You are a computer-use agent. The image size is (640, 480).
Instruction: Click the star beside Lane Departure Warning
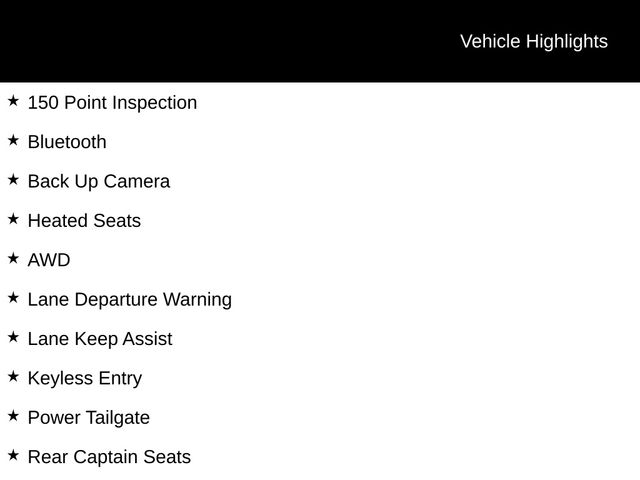pyautogui.click(x=13, y=298)
